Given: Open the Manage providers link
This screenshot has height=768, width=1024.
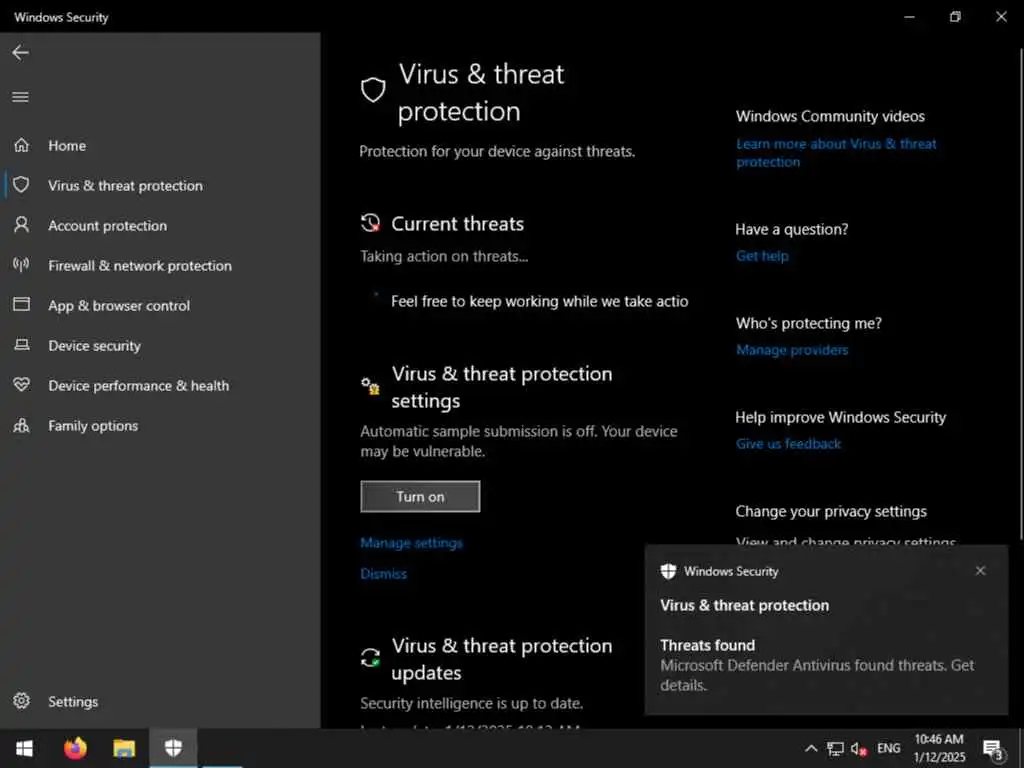Looking at the screenshot, I should coord(792,349).
